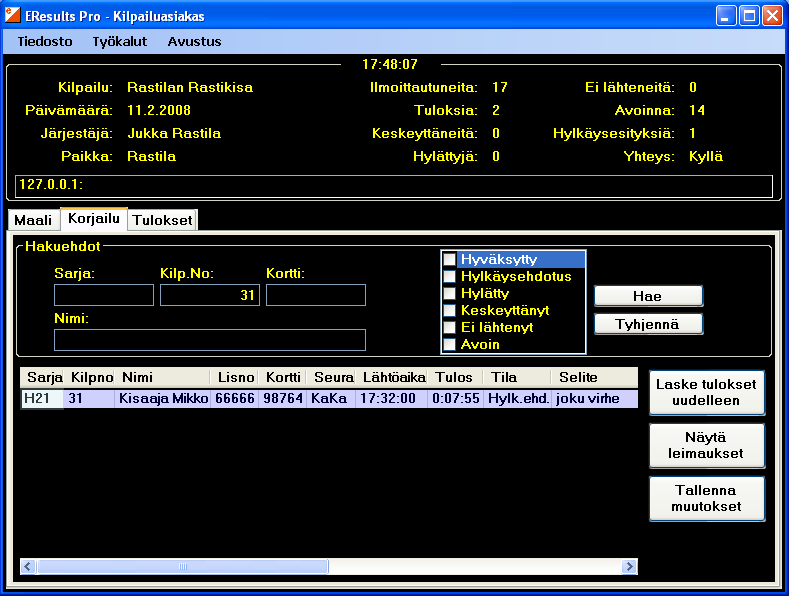The image size is (789, 596).
Task: Click the Lisno column header
Action: click(x=234, y=377)
